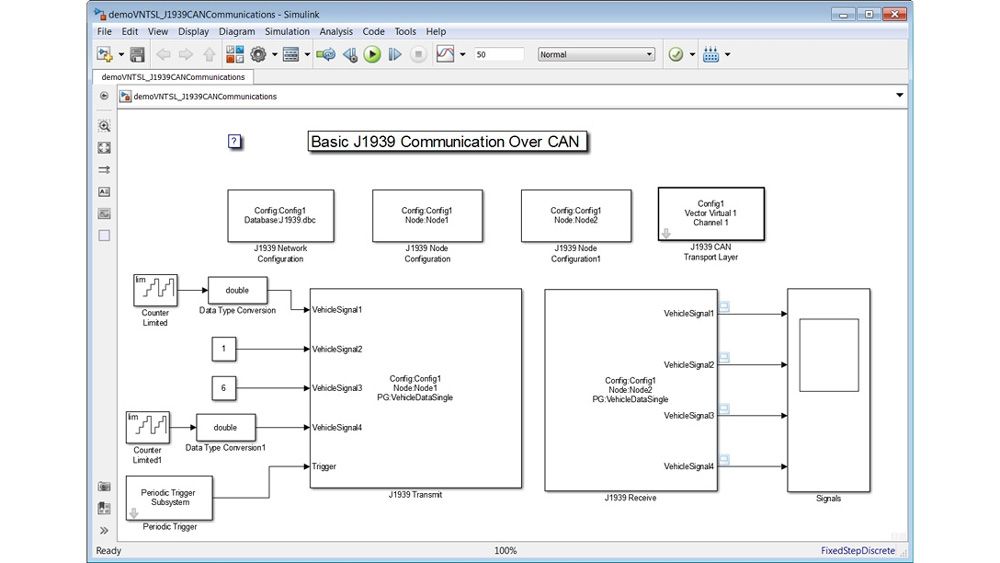Click the simulation stop time field
1000x563 pixels.
pos(499,55)
